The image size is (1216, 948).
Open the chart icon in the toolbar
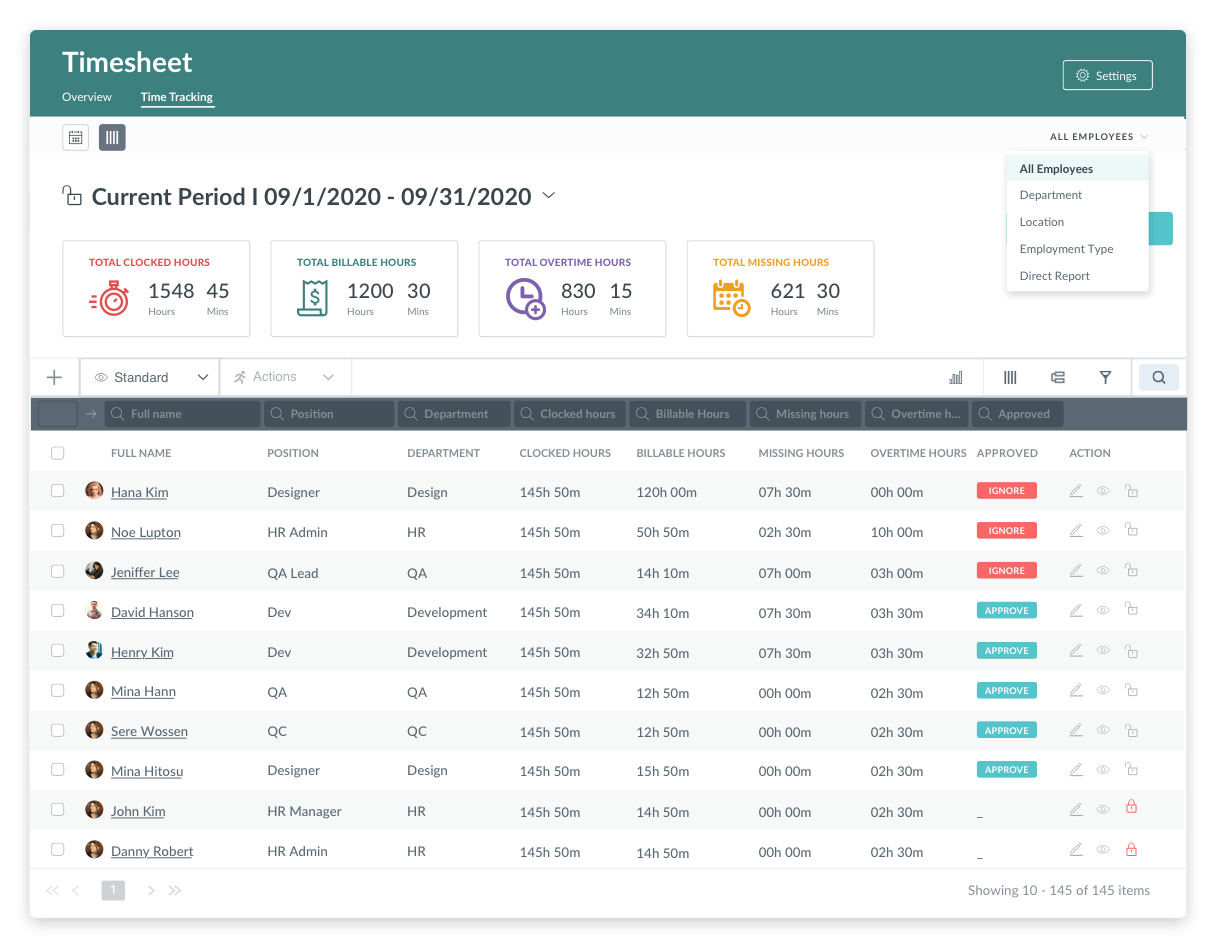[x=956, y=377]
